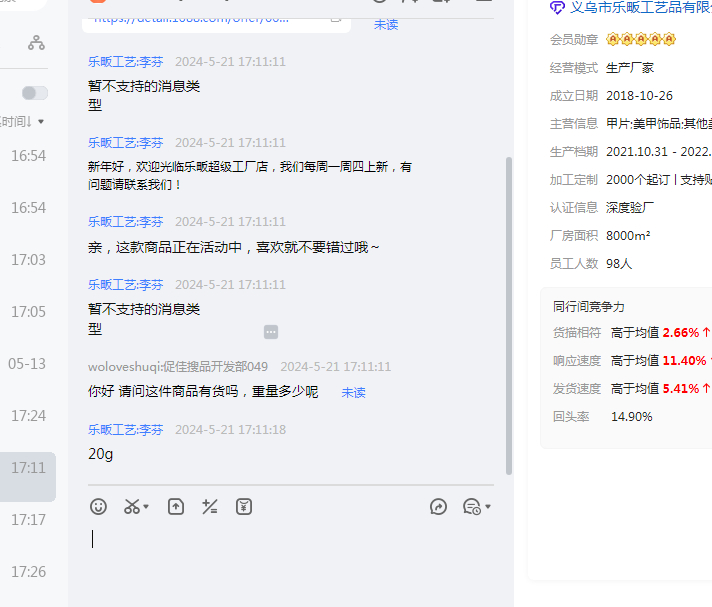This screenshot has width=712, height=607.
Task: Select the 05-13 conversation in list
Action: coord(28,363)
